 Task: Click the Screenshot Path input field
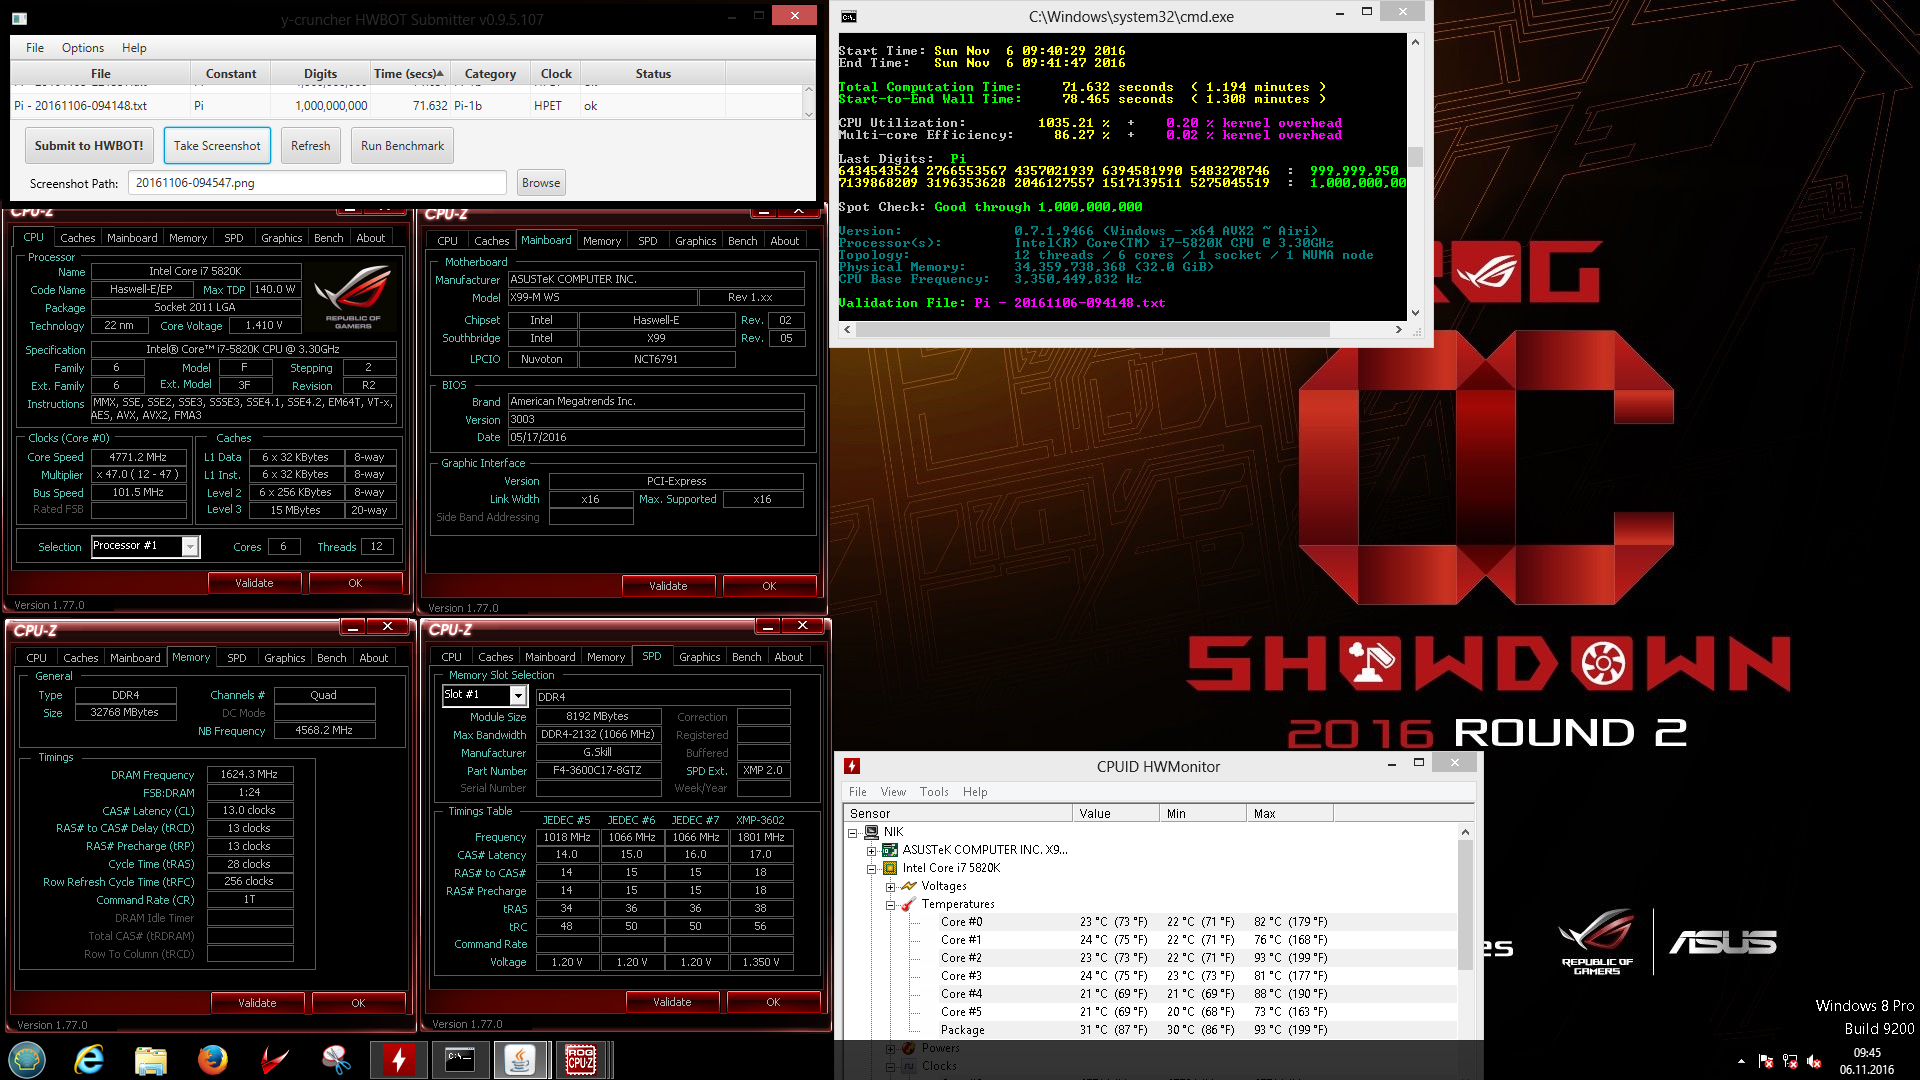317,182
